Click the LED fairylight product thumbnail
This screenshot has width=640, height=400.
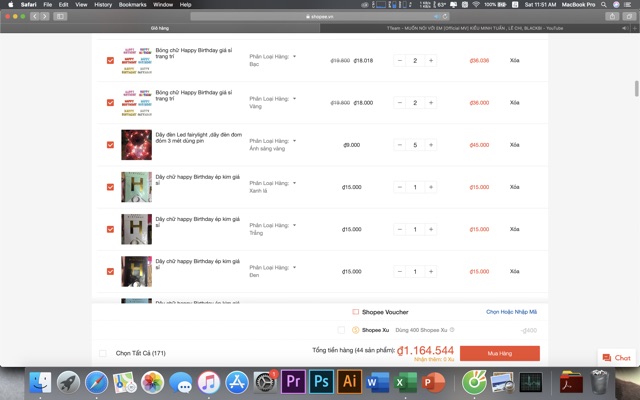tap(136, 145)
